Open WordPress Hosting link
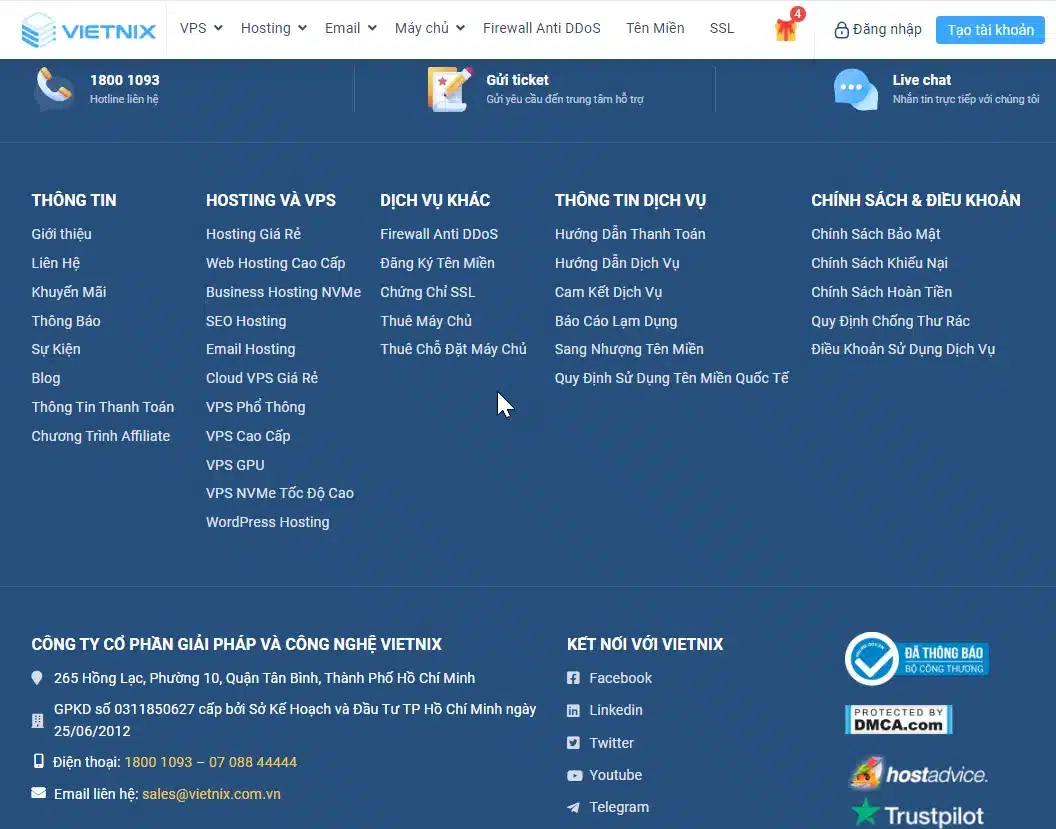Image resolution: width=1056 pixels, height=829 pixels. (x=267, y=523)
